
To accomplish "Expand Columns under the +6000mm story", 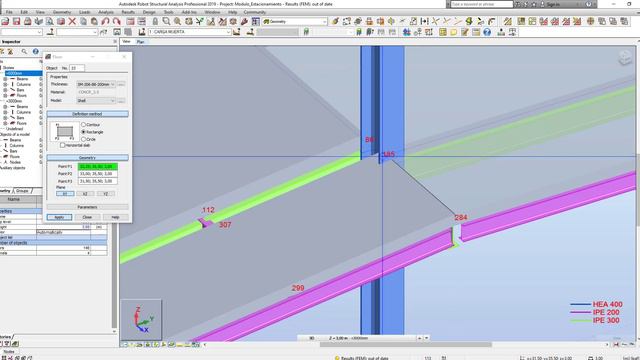I will (x=5, y=84).
